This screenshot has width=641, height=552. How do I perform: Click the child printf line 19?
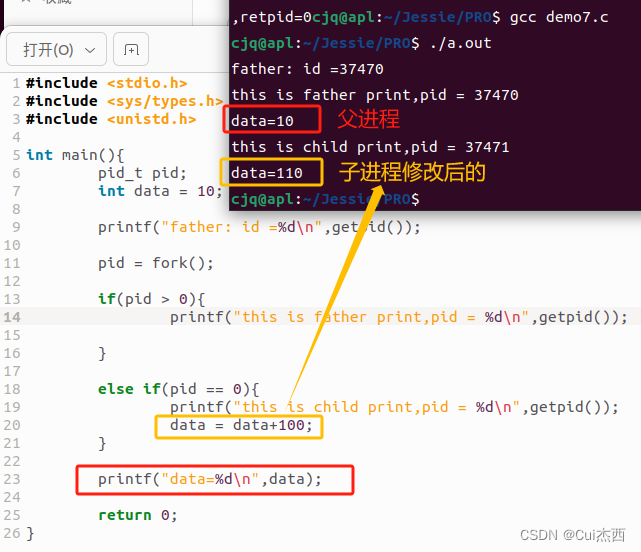[x=394, y=407]
